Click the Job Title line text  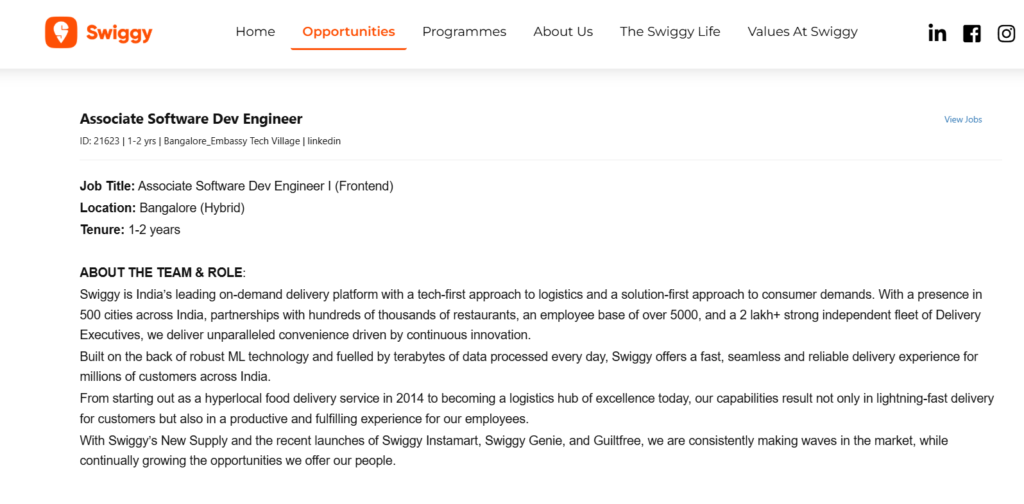(x=236, y=186)
